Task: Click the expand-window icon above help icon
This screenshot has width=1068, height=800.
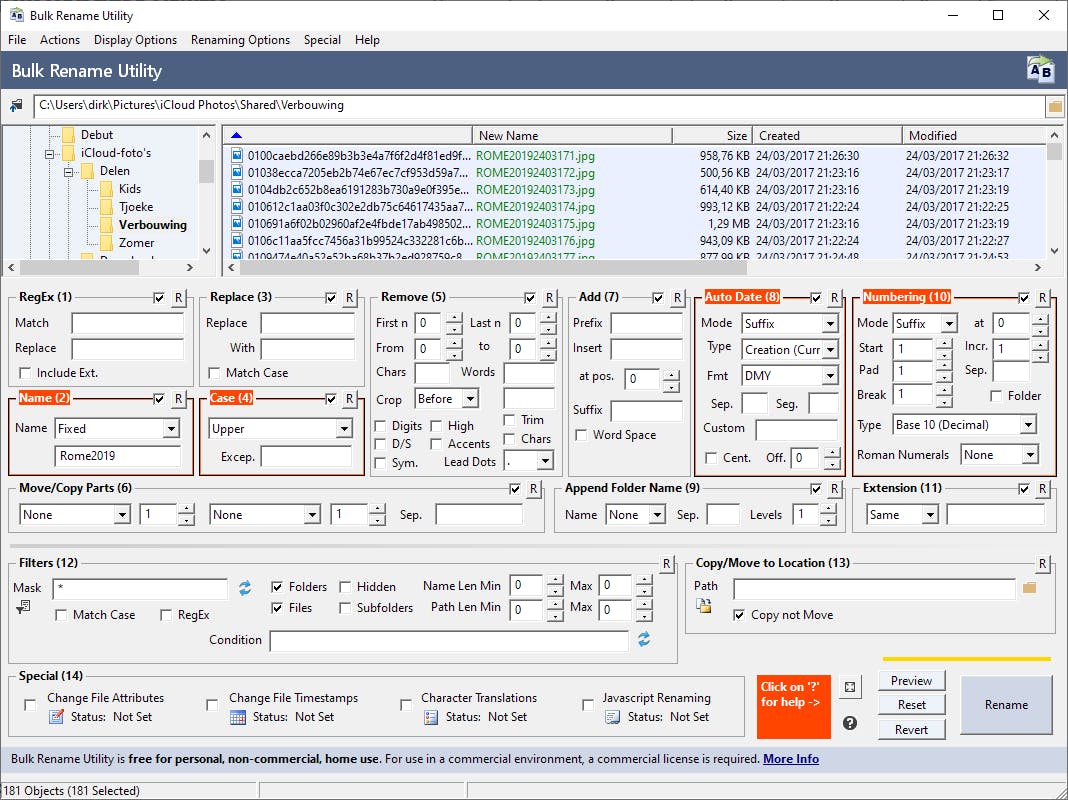Action: [x=850, y=687]
